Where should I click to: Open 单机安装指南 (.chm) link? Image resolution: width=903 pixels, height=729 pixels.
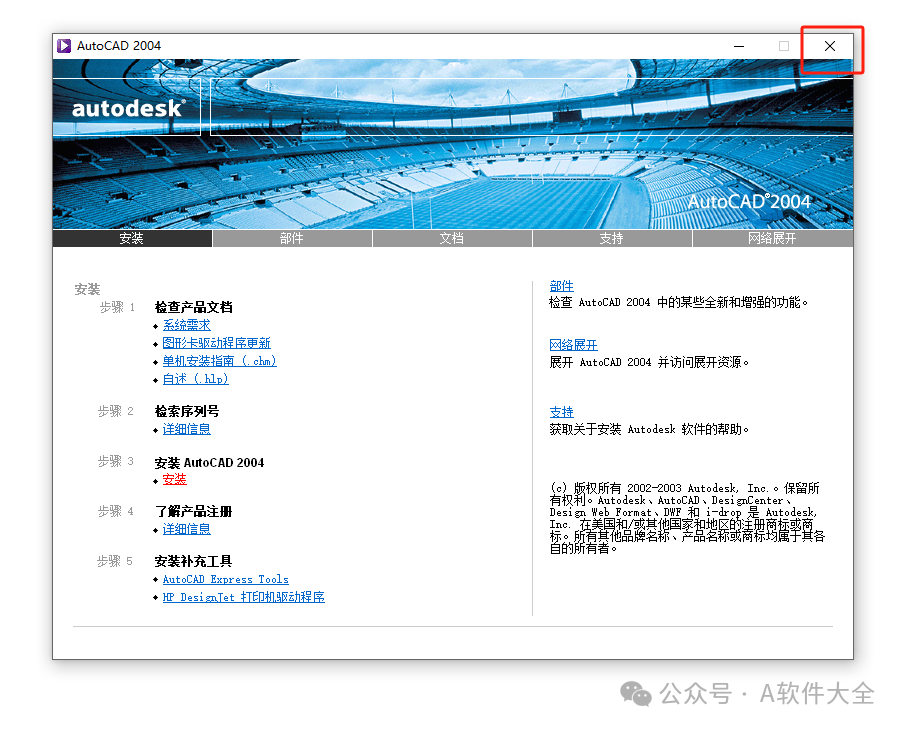[219, 360]
